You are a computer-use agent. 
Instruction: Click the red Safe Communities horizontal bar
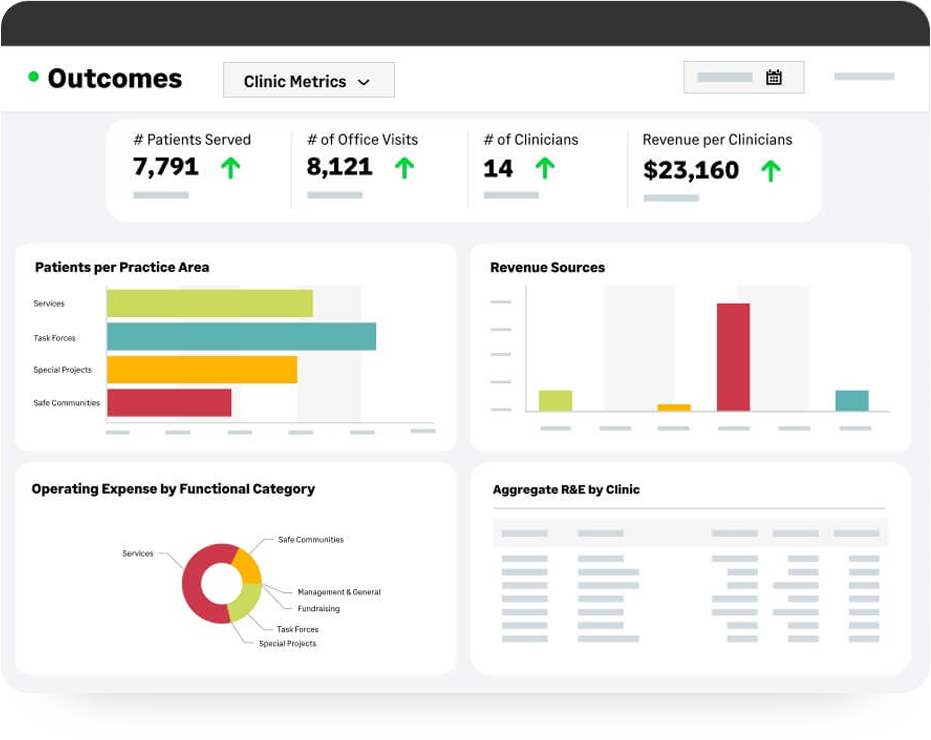(169, 403)
